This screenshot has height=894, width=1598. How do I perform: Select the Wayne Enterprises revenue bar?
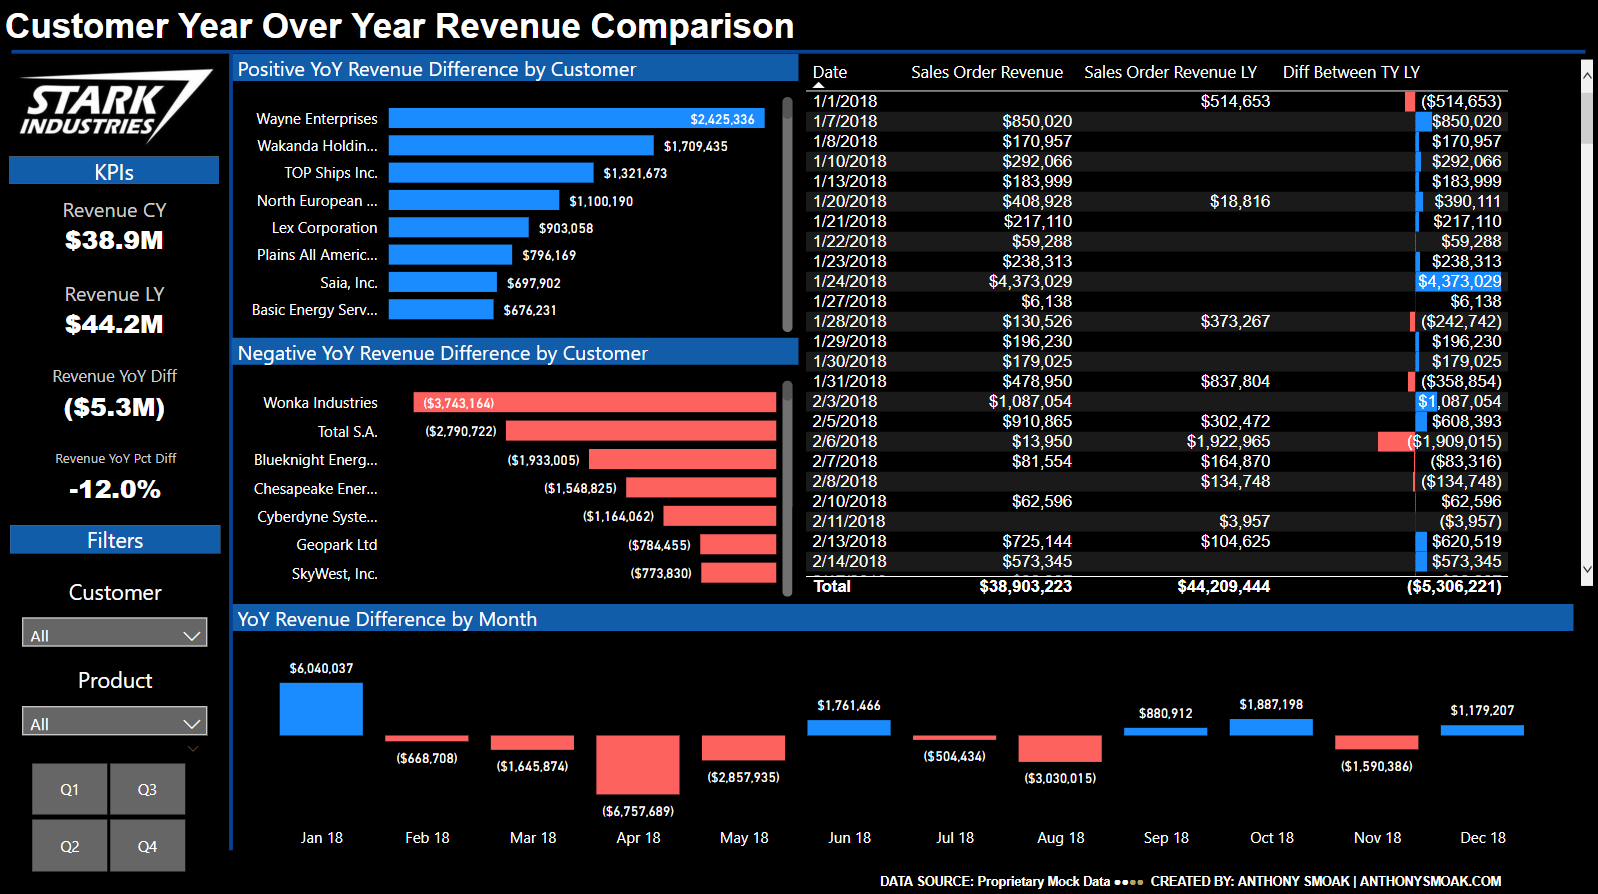coord(576,119)
